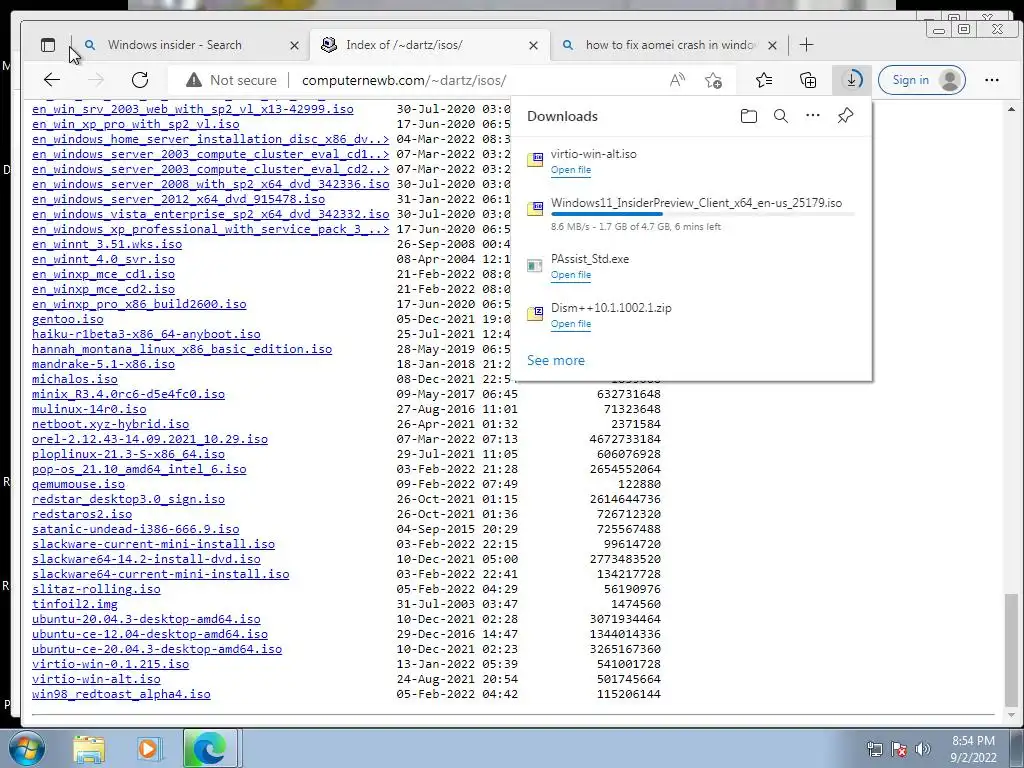
Task: View the Not secure site warning
Action: coord(231,80)
